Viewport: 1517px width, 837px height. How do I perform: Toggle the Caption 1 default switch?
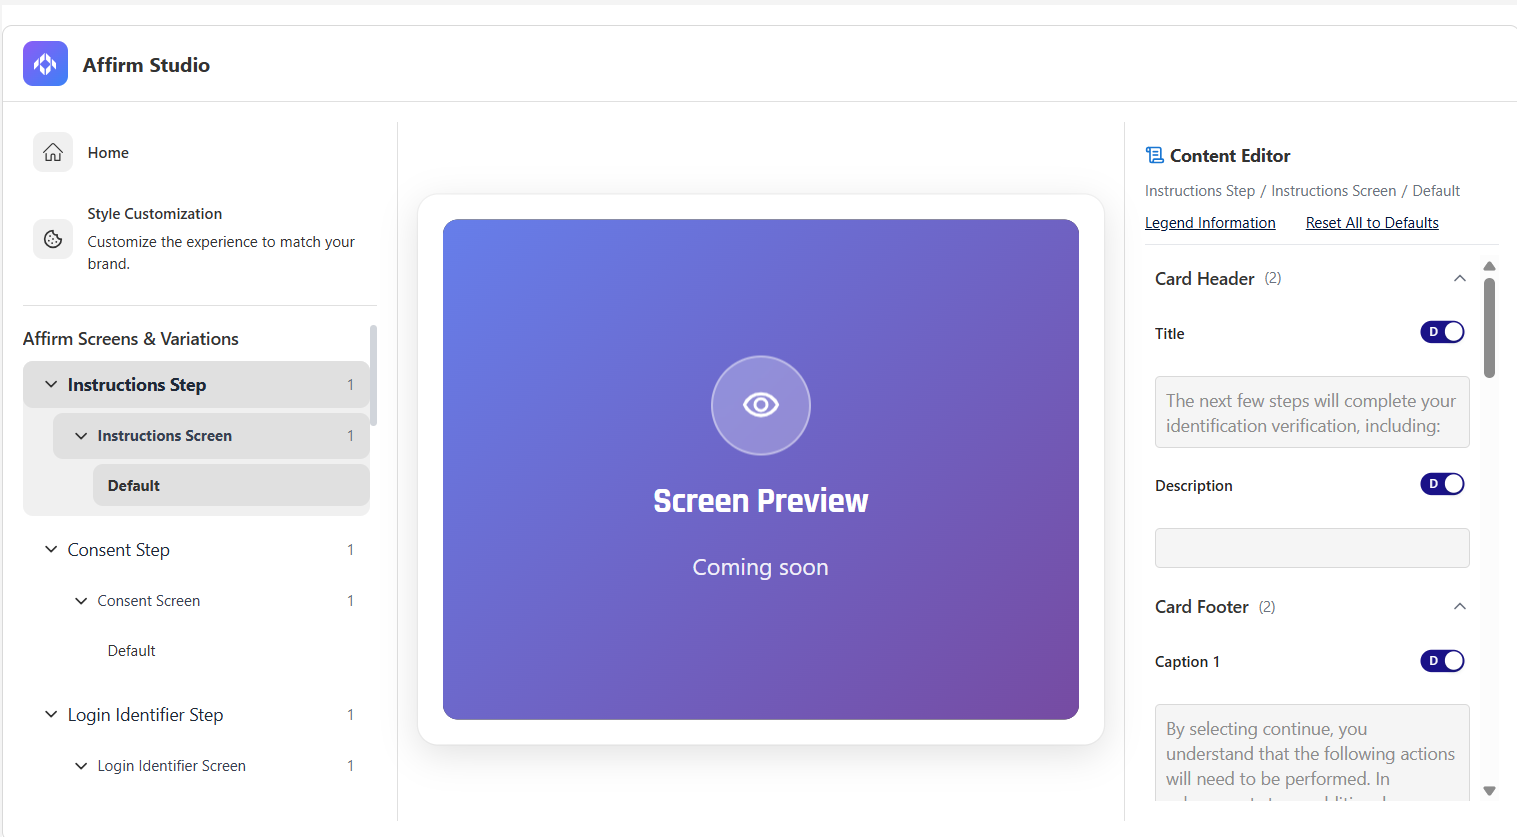(1442, 661)
